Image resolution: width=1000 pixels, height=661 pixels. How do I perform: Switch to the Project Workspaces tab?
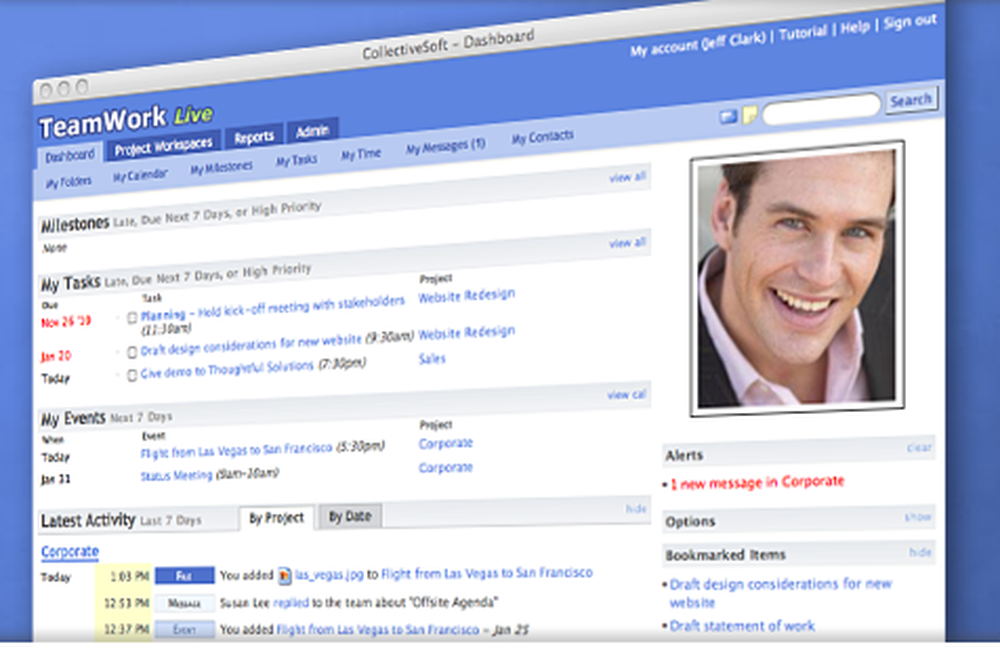click(163, 145)
